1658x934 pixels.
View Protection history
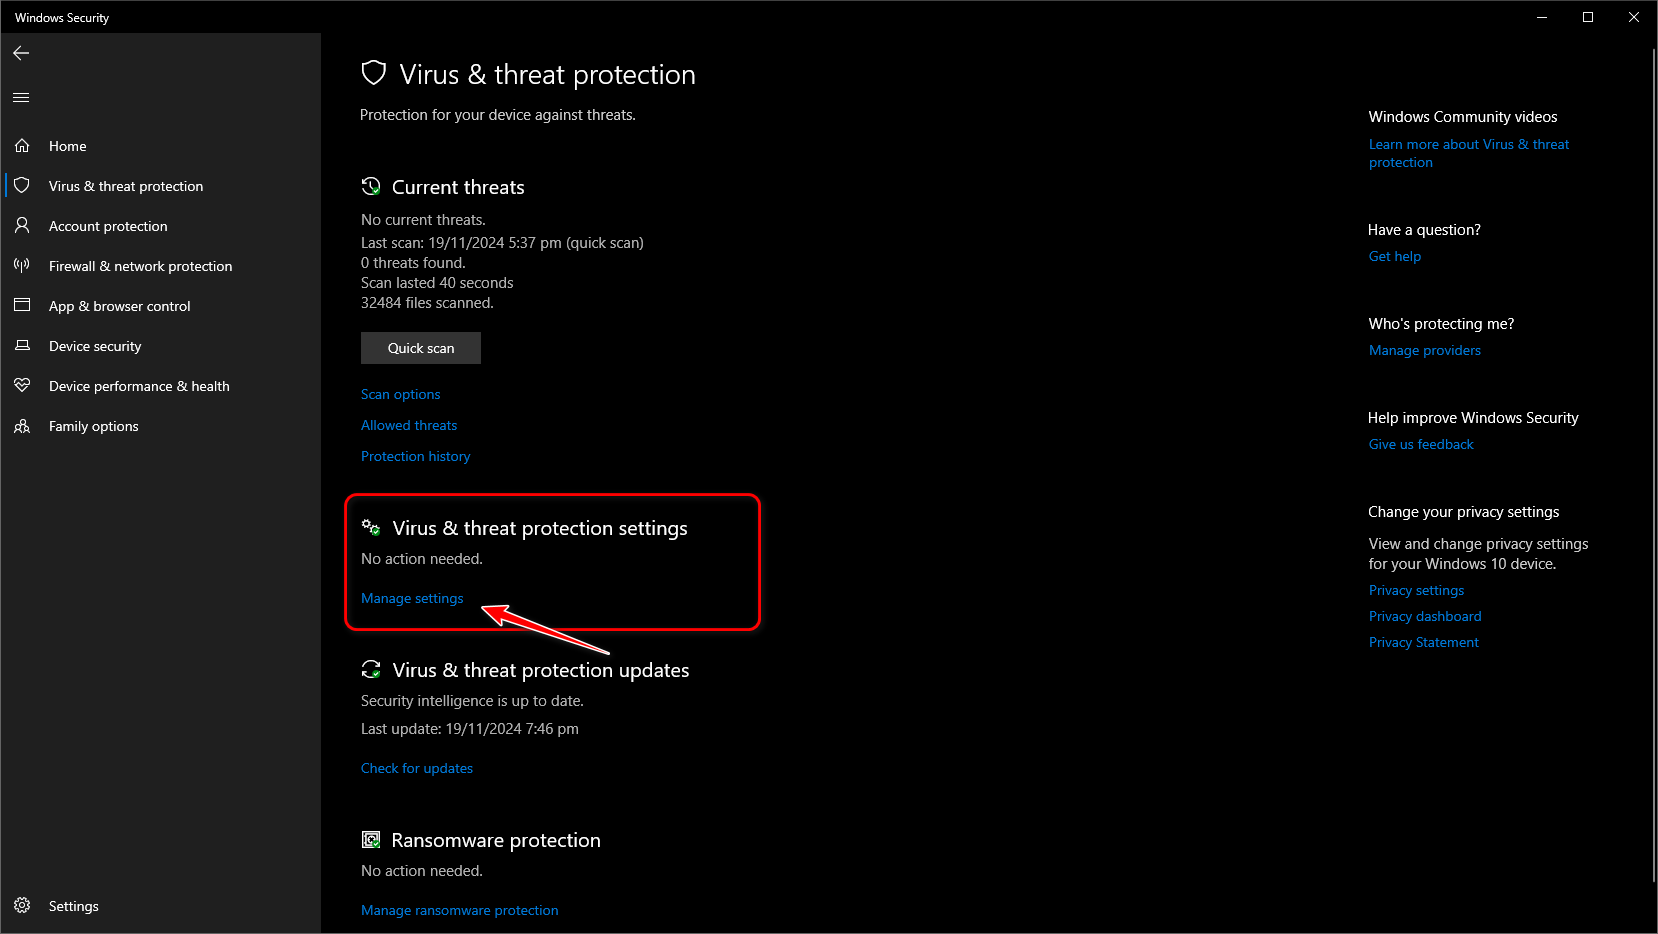pyautogui.click(x=415, y=457)
